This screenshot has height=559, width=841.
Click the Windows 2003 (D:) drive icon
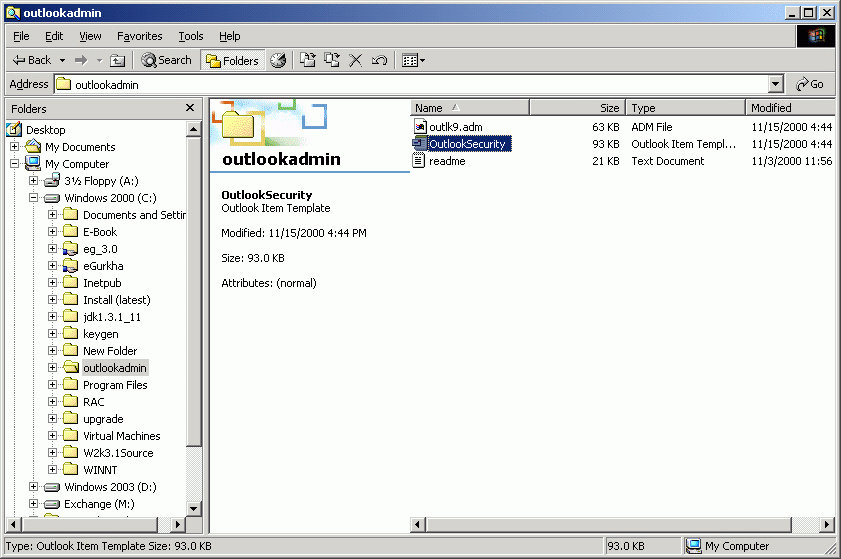click(x=51, y=487)
